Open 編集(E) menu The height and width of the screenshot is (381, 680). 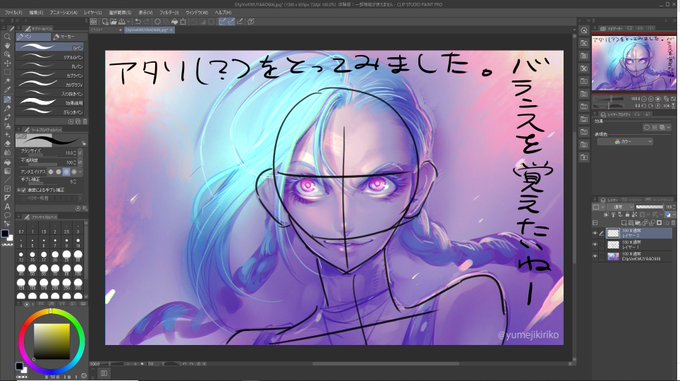[36, 13]
